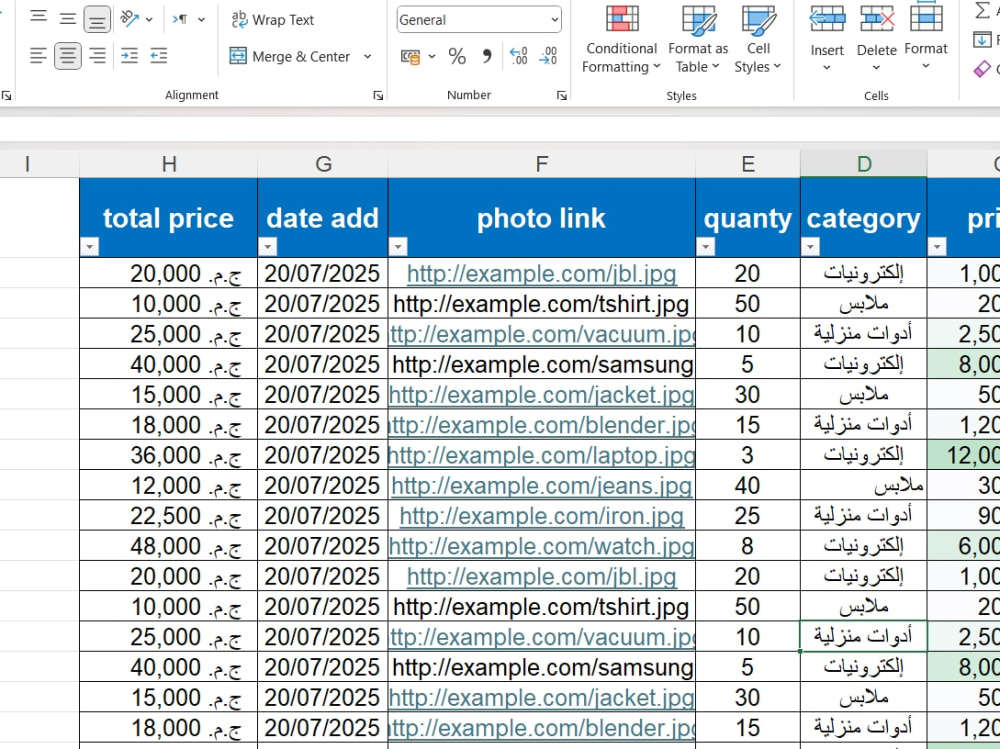Viewport: 1000px width, 749px height.
Task: Click Decrease Decimal icon
Action: pyautogui.click(x=548, y=56)
